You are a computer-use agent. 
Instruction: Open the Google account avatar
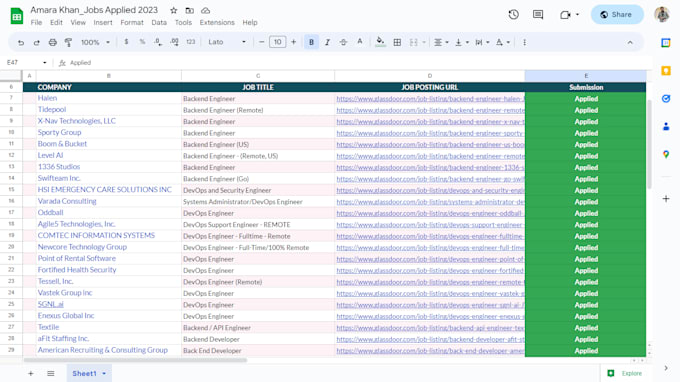662,15
